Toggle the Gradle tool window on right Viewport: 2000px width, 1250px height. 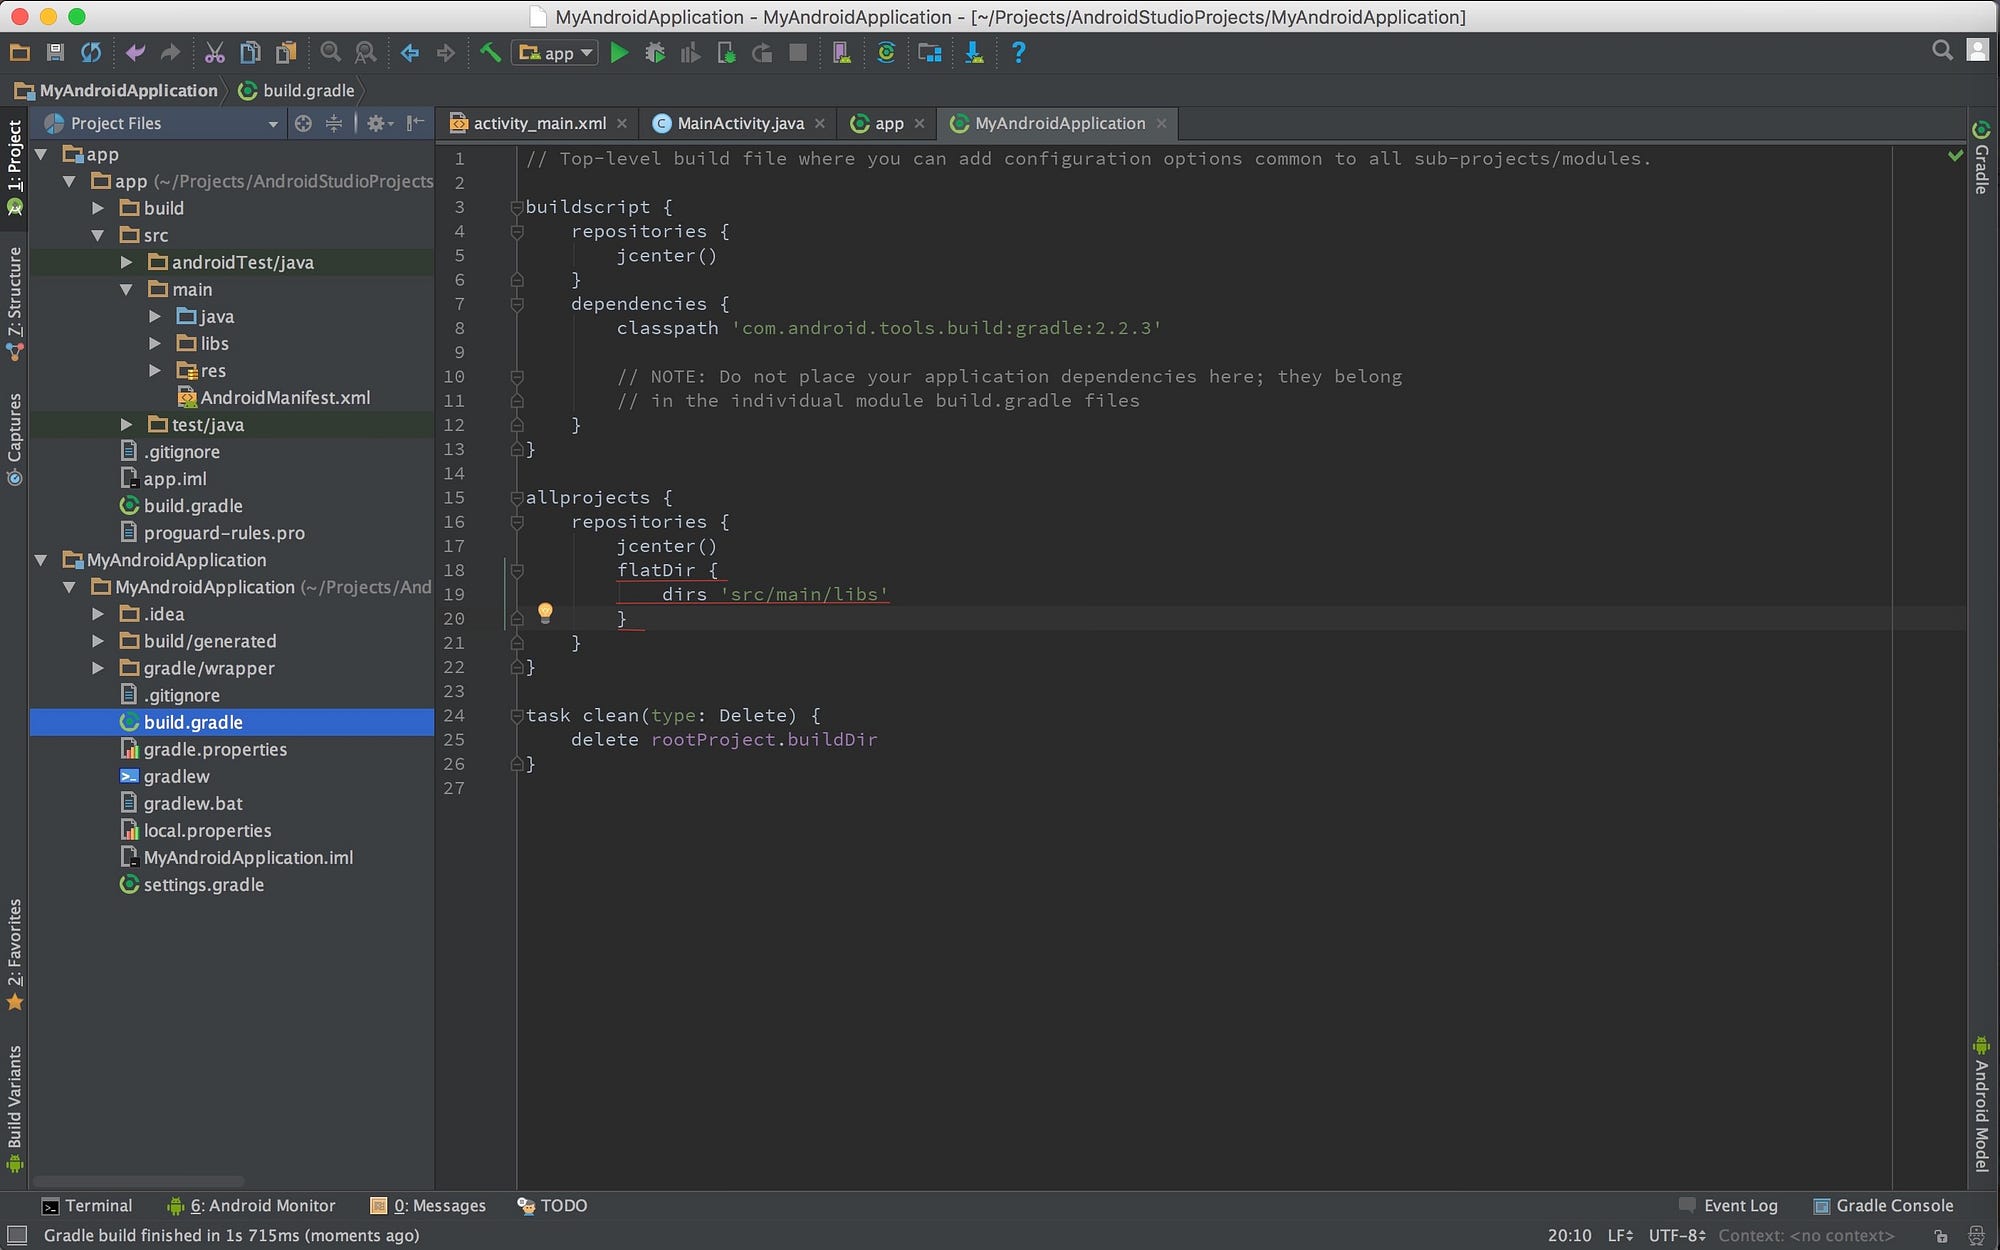tap(1981, 160)
